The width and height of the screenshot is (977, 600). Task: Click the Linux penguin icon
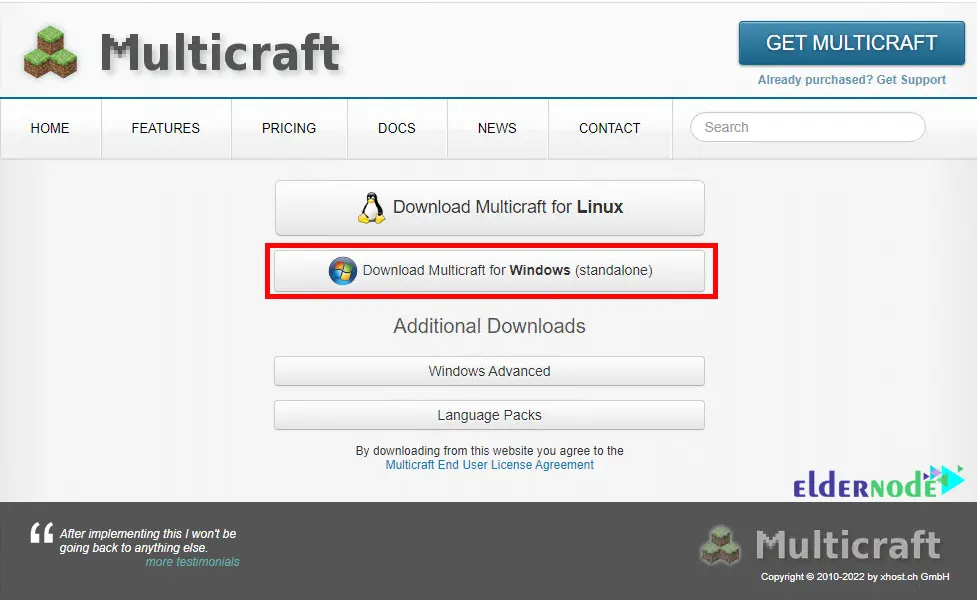pos(371,207)
